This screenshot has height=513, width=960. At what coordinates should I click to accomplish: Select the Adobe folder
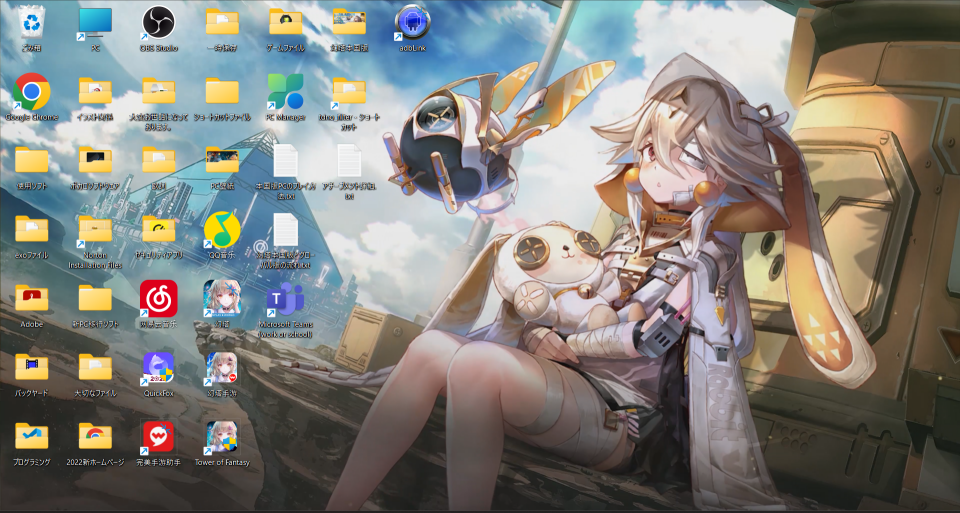[32, 298]
